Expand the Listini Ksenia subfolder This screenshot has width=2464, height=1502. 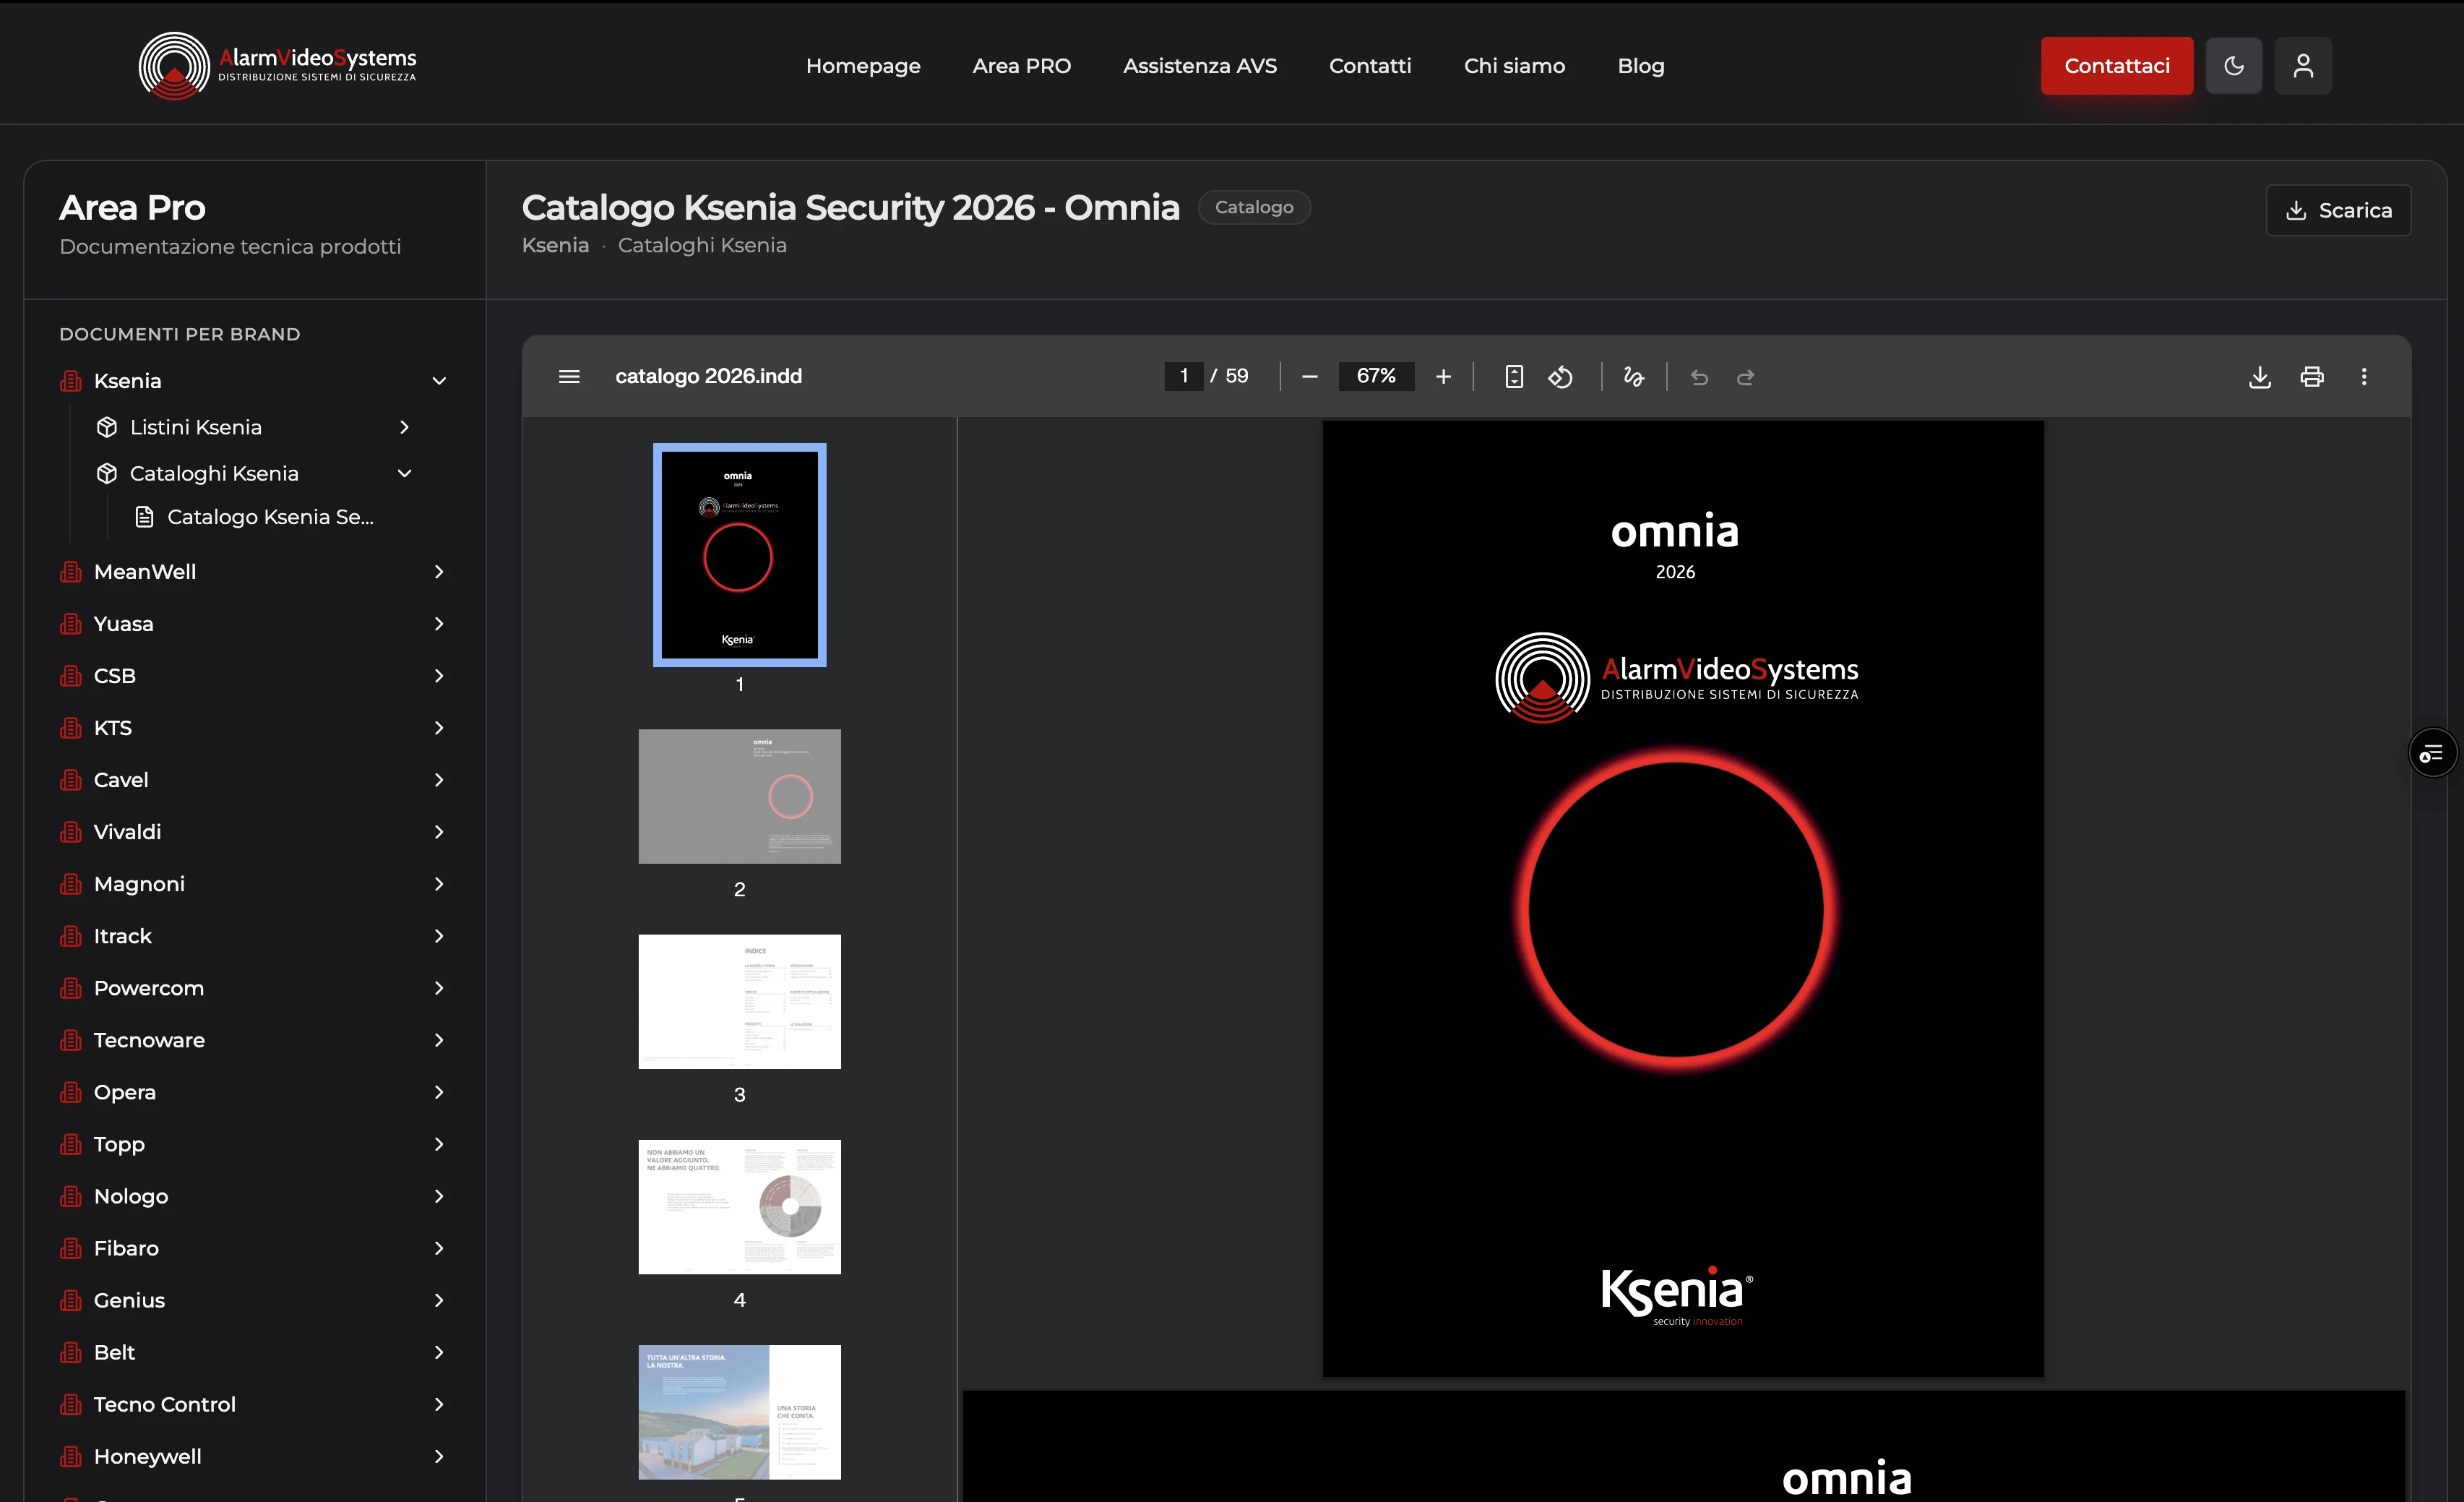click(x=404, y=427)
